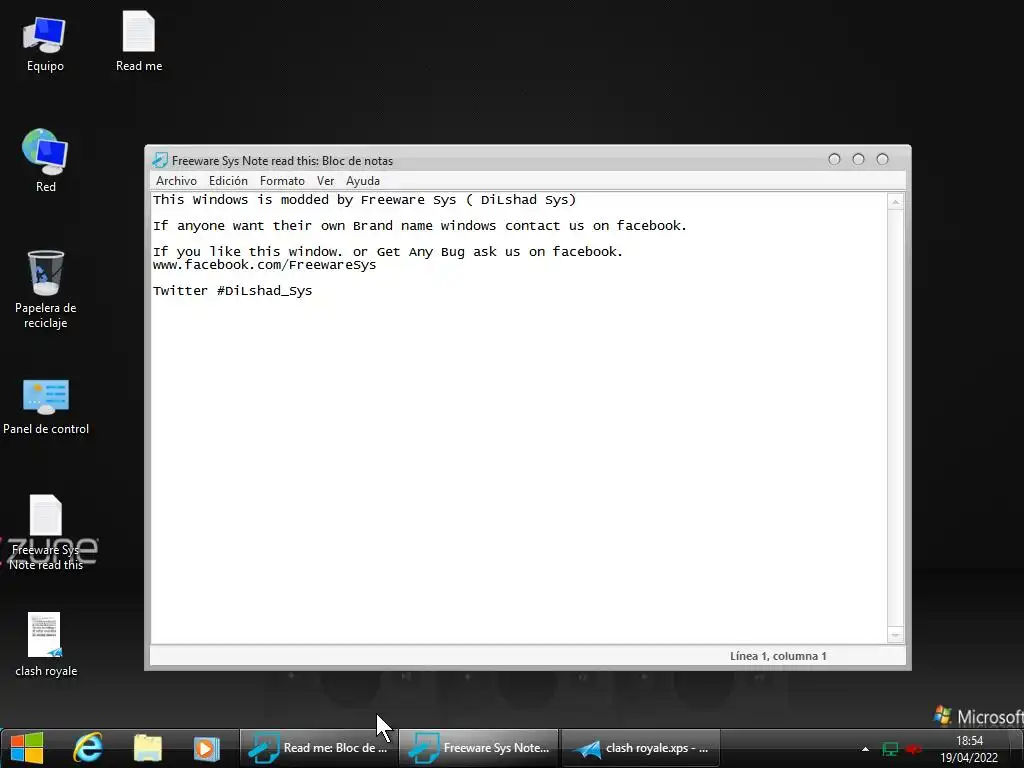
Task: Select Freeware Sys Note read this file icon
Action: 46,532
